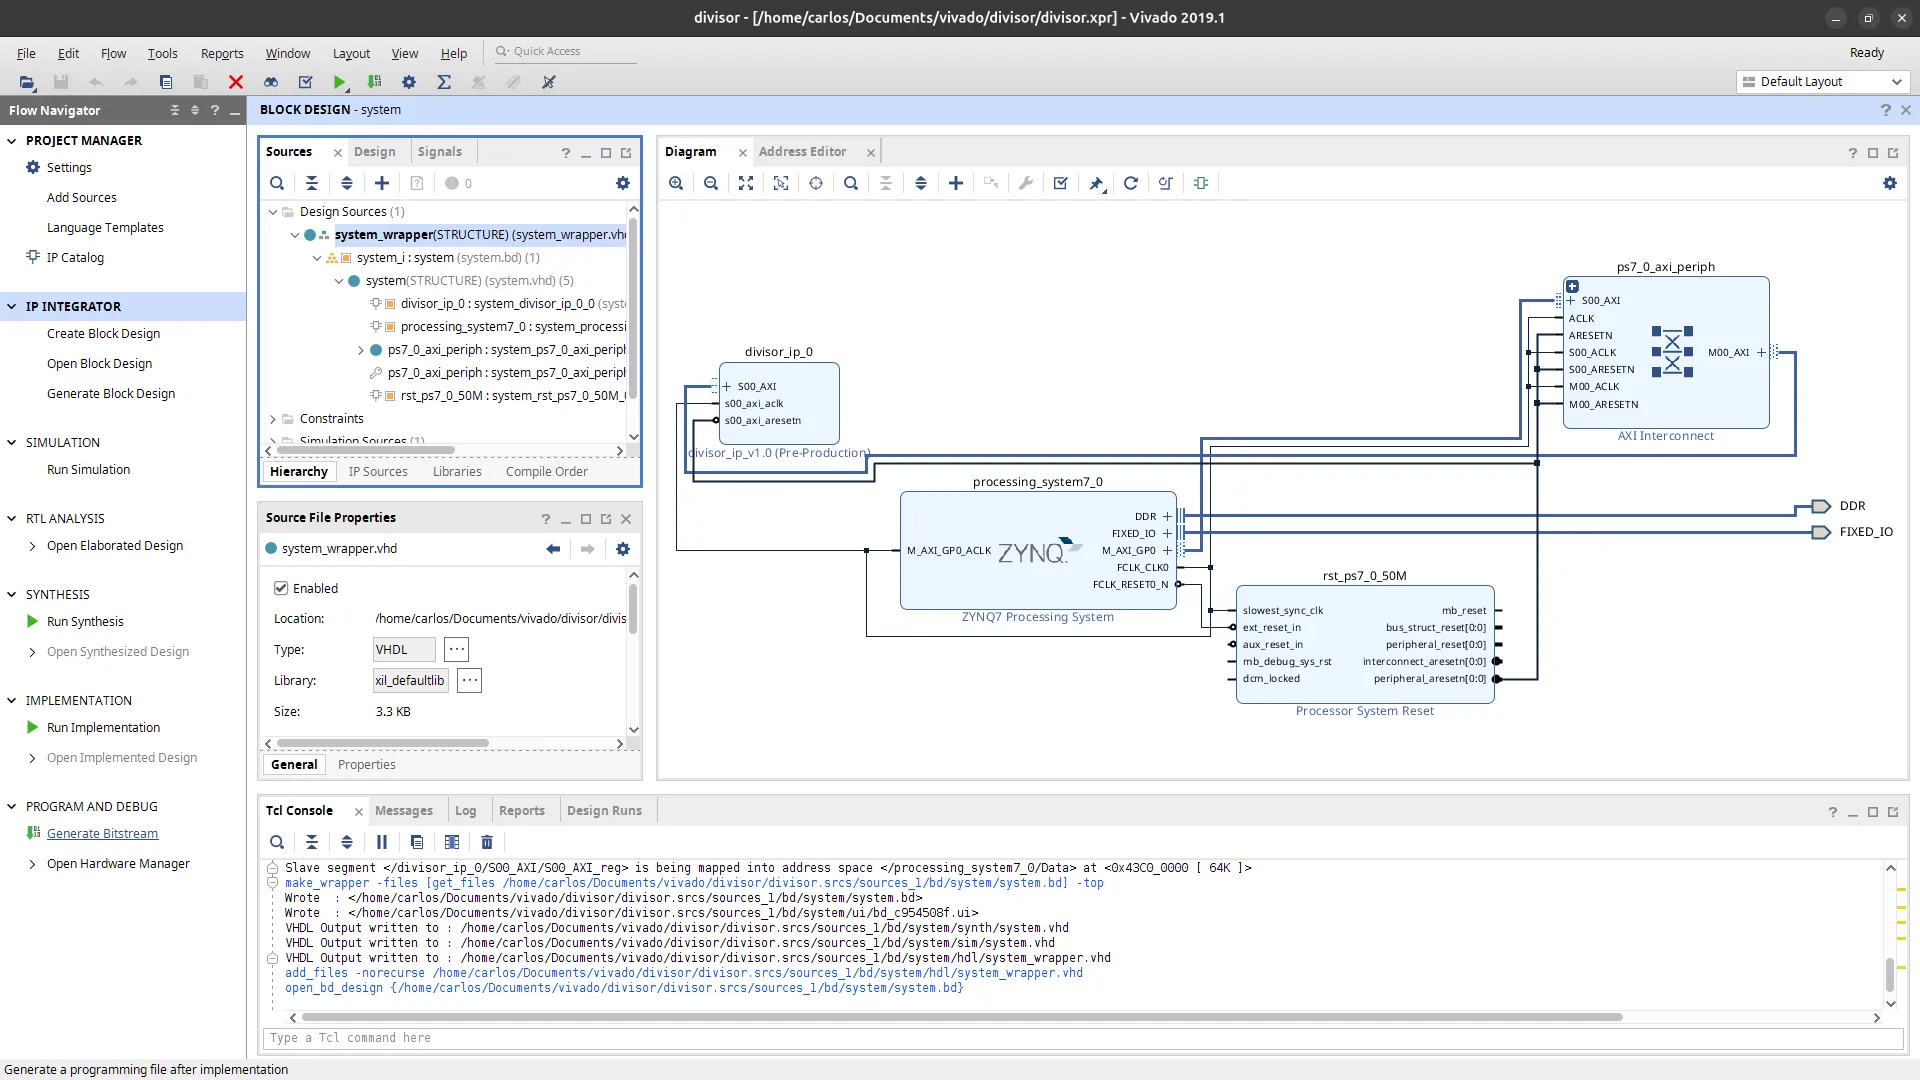Focus the Tcl command input field
The width and height of the screenshot is (1920, 1080).
(1083, 1038)
